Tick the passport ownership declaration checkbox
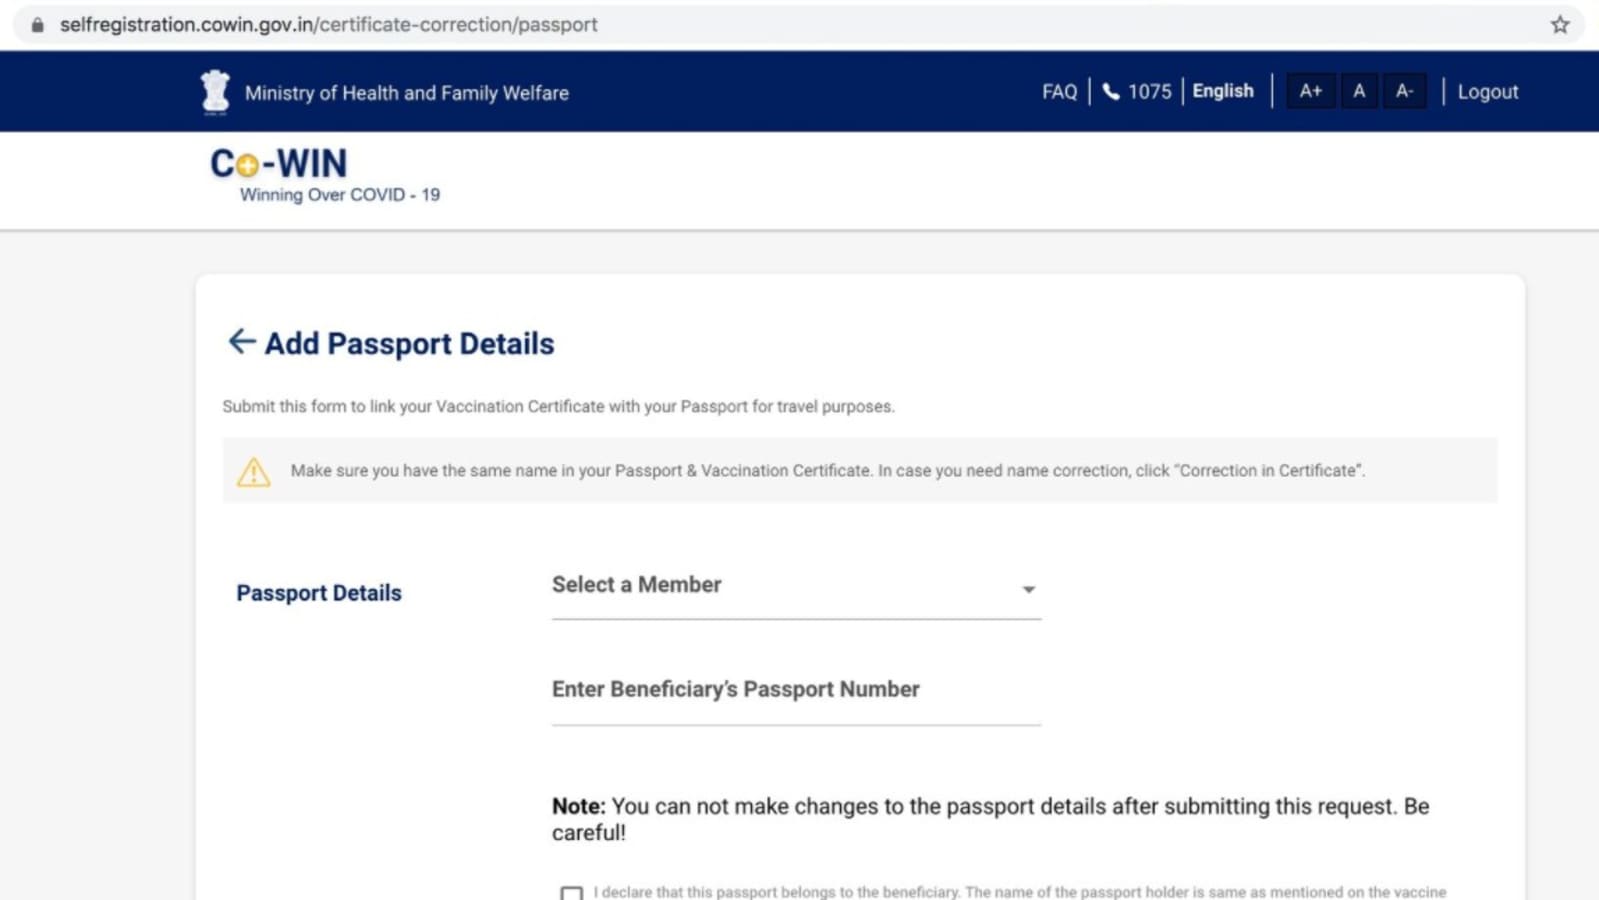The image size is (1599, 900). (x=571, y=893)
